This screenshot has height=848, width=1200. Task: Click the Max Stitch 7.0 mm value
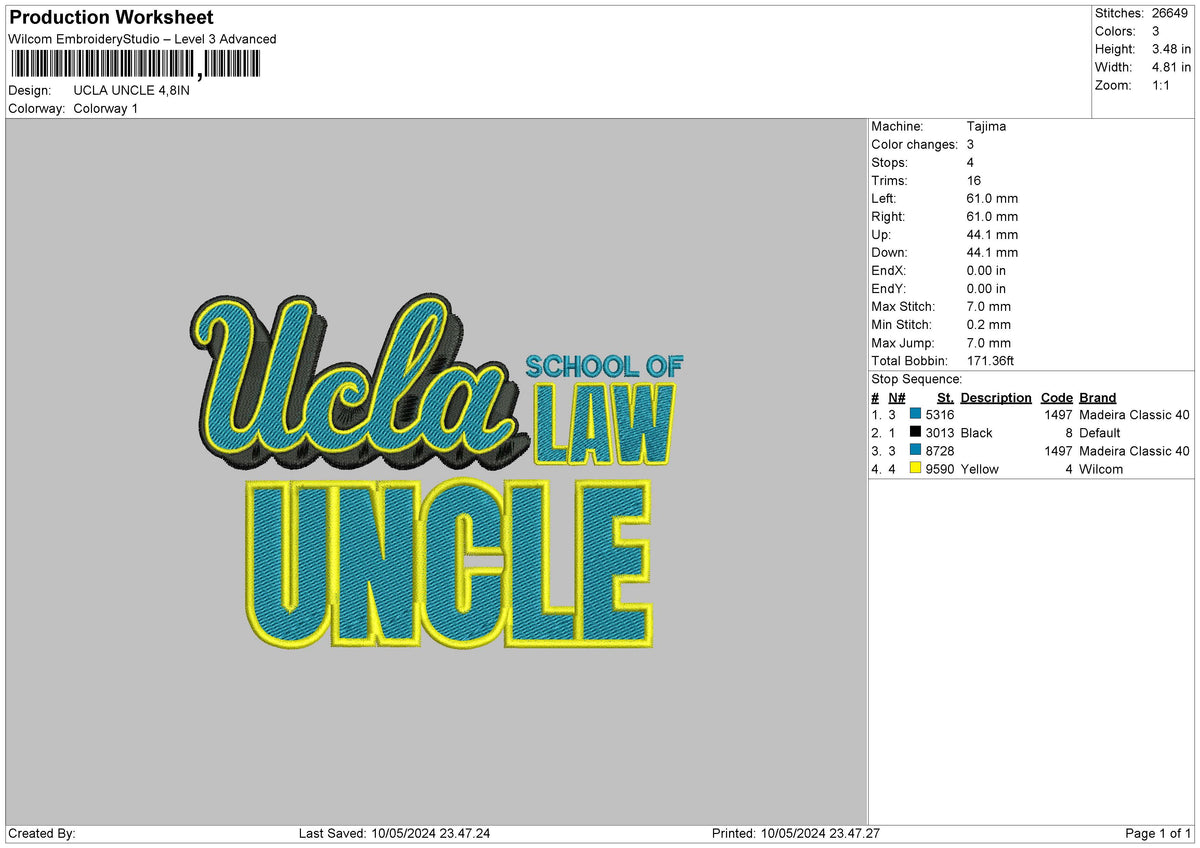[988, 306]
